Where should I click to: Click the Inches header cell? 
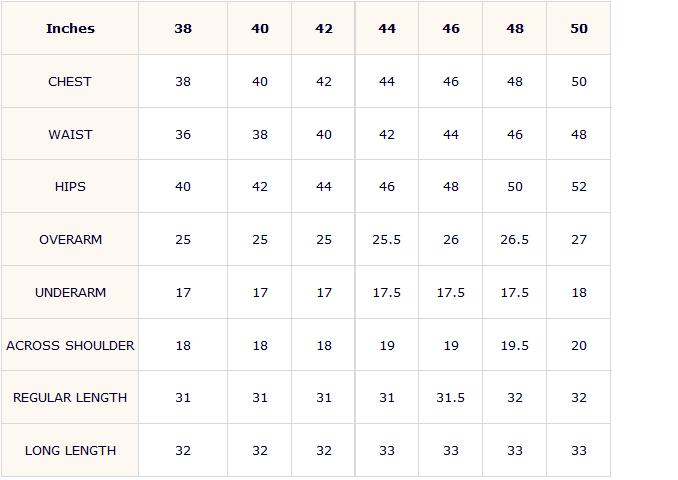[x=70, y=29]
